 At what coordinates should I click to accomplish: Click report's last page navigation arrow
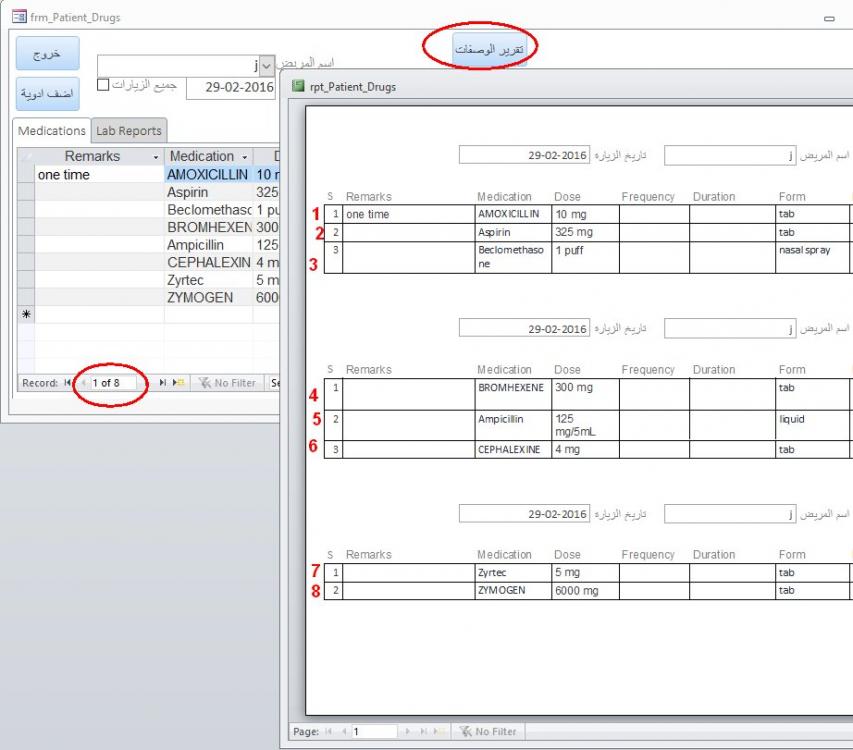point(425,731)
